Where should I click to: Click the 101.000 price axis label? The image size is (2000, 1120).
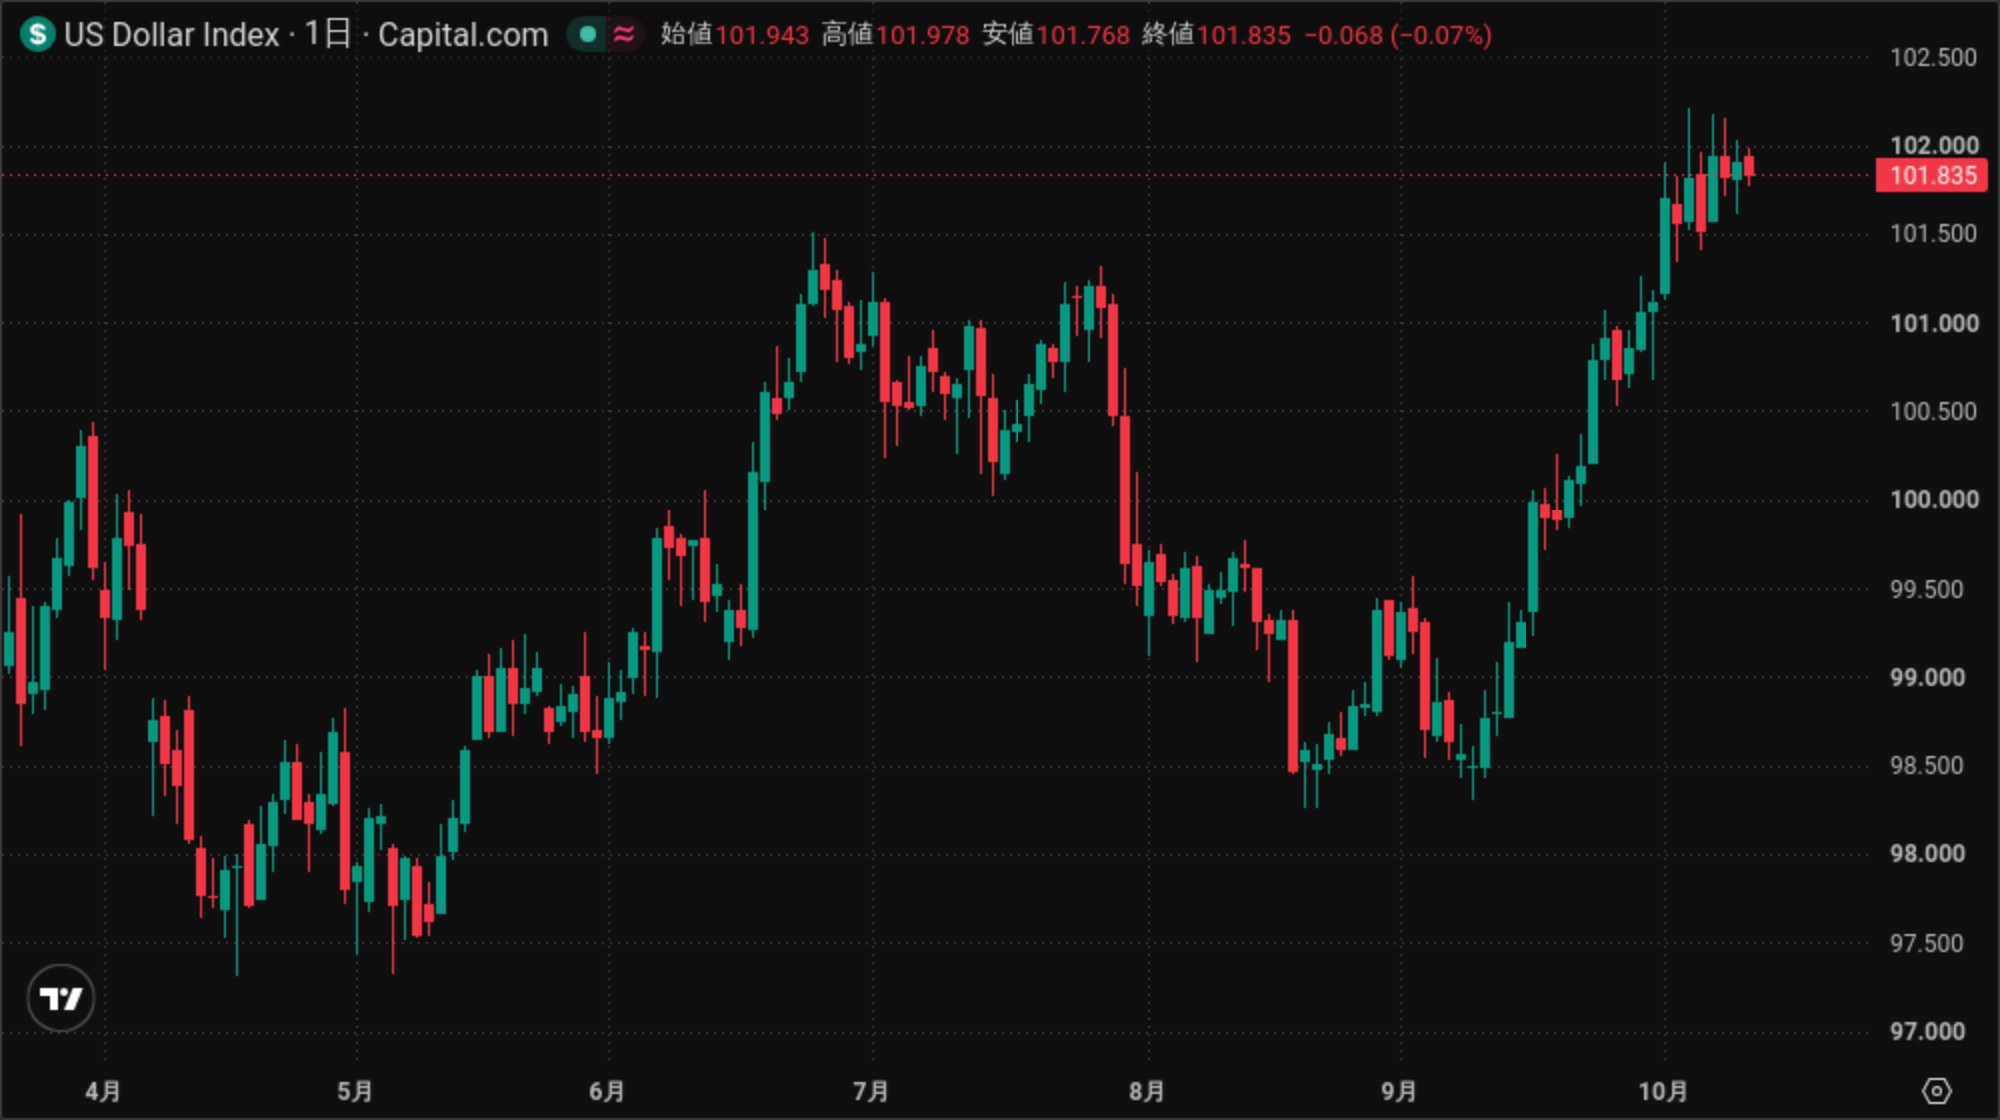(1934, 323)
